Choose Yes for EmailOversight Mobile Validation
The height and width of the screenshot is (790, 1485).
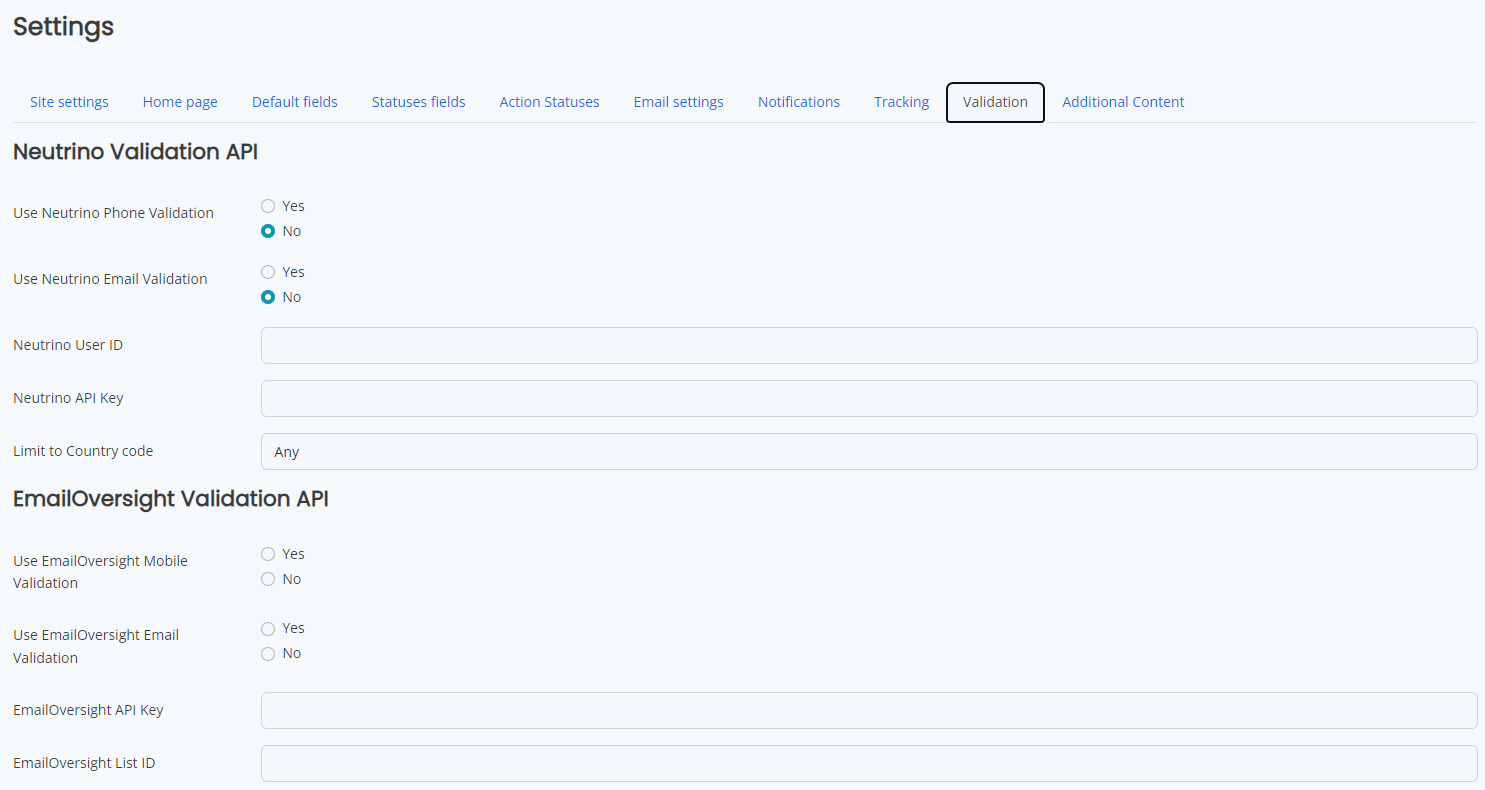(x=268, y=554)
